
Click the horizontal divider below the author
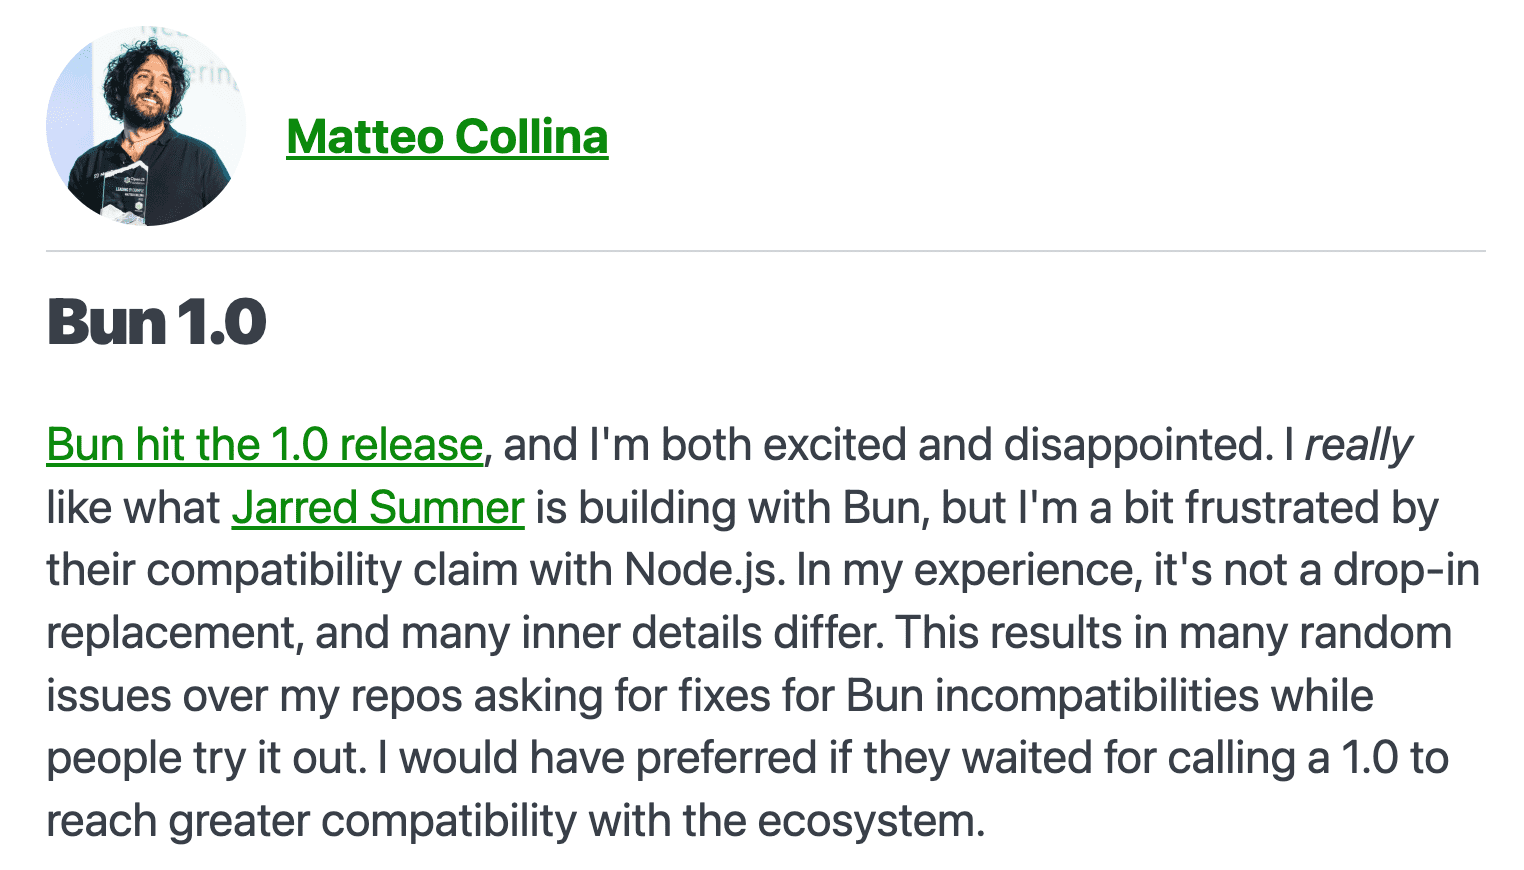(x=765, y=251)
